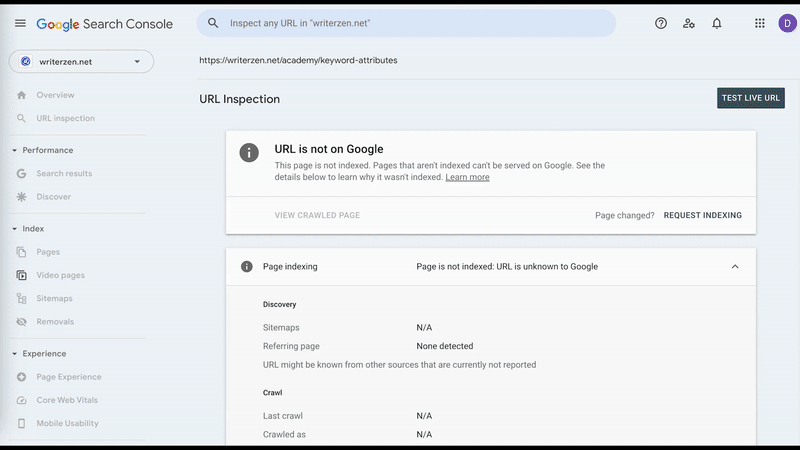This screenshot has width=800, height=450.
Task: Click the search magnifier icon
Action: (x=213, y=23)
